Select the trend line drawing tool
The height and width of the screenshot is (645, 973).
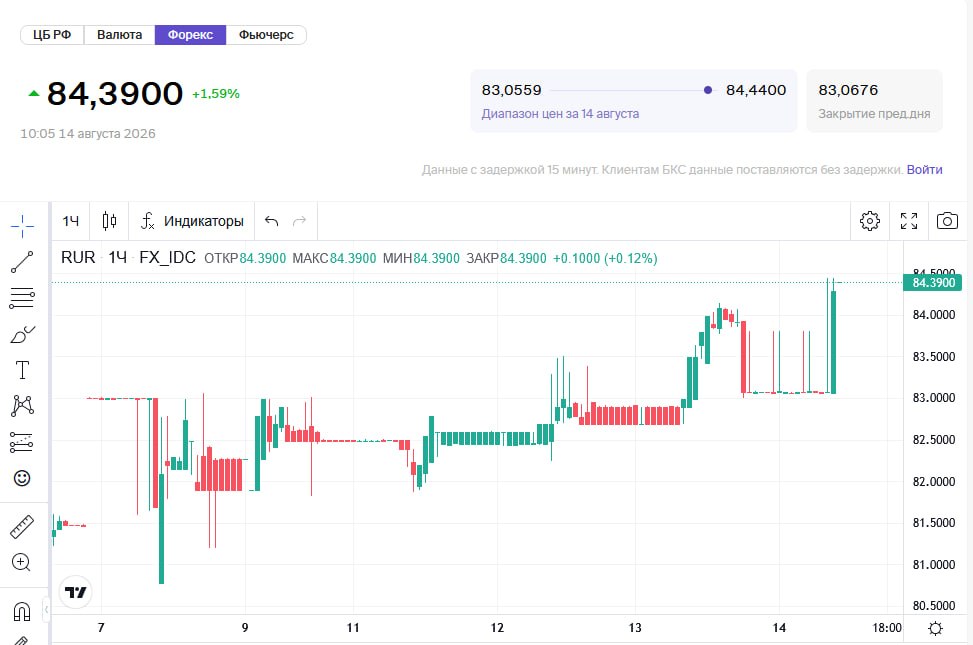(22, 262)
